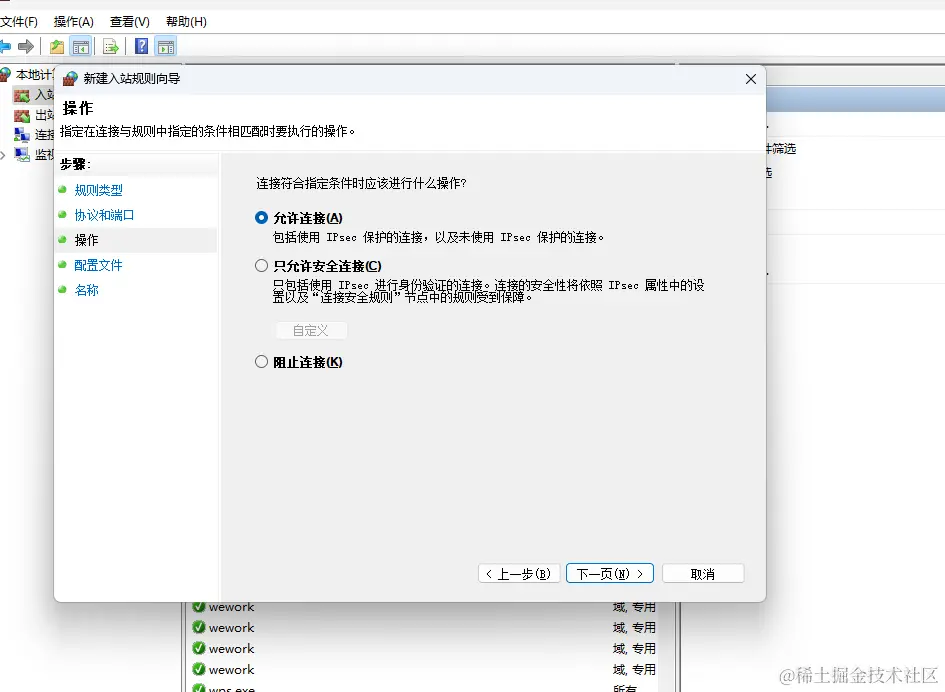The width and height of the screenshot is (945, 692).
Task: Select the 操作 step in the steps list
Action: pos(86,240)
